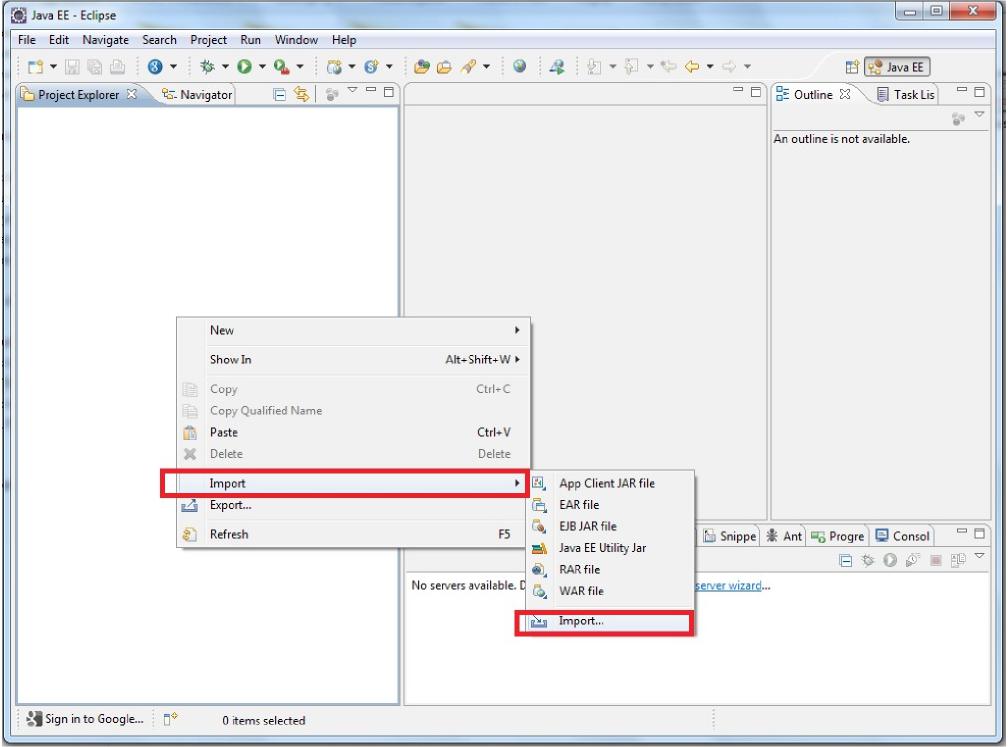Click the Sign in to Google status icon
Viewport: 1008px width, 747px height.
(x=35, y=719)
